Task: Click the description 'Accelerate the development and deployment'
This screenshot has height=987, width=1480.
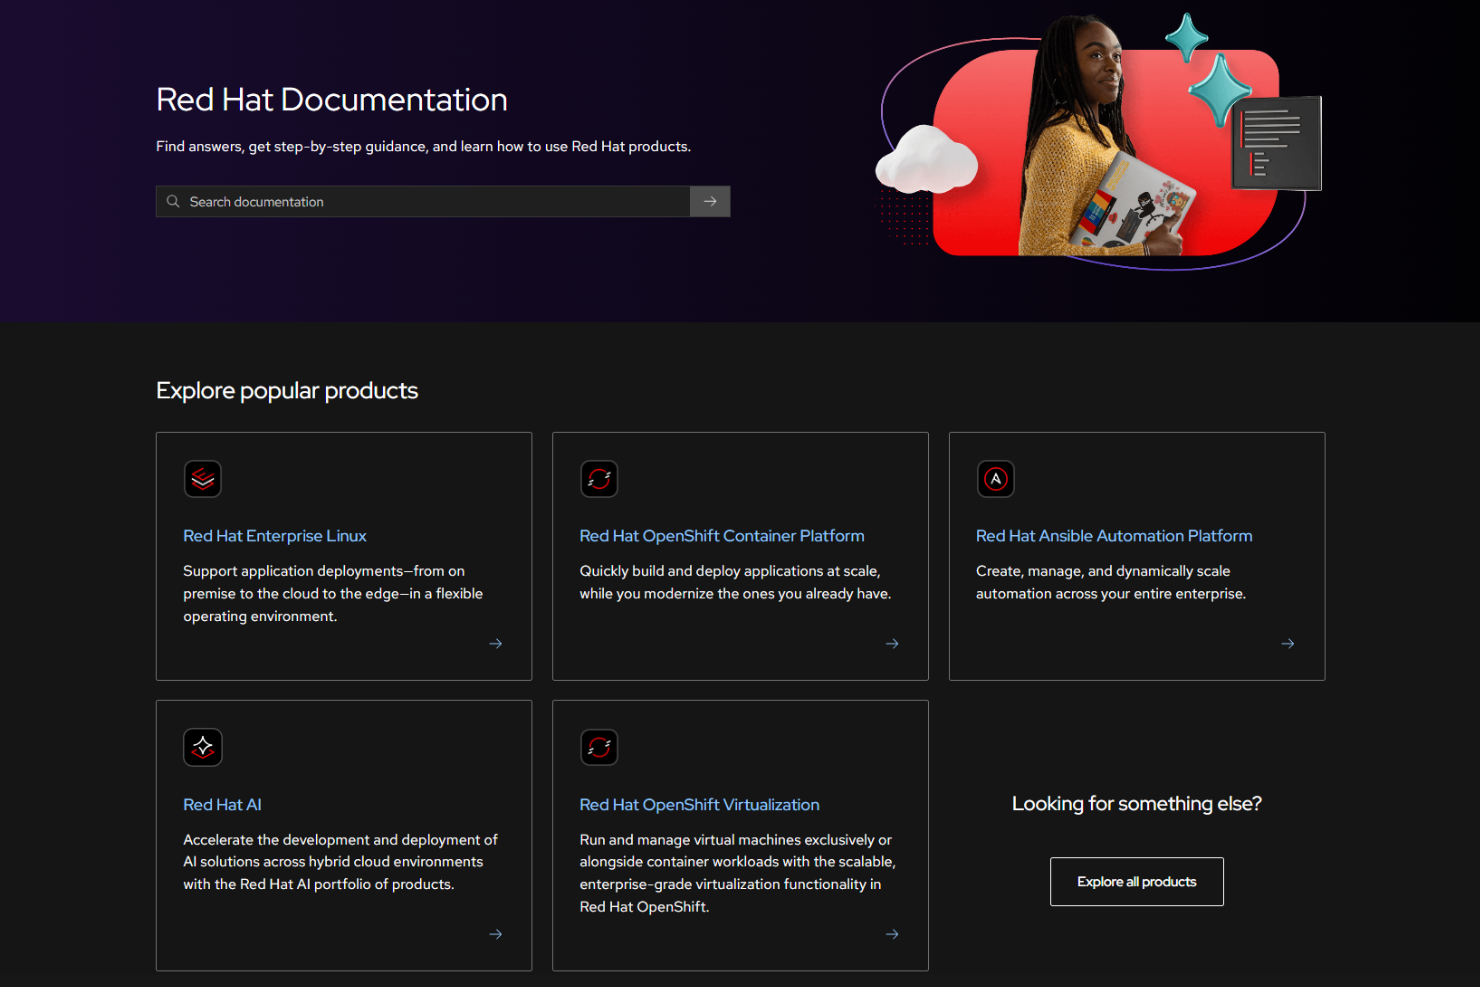Action: click(340, 862)
